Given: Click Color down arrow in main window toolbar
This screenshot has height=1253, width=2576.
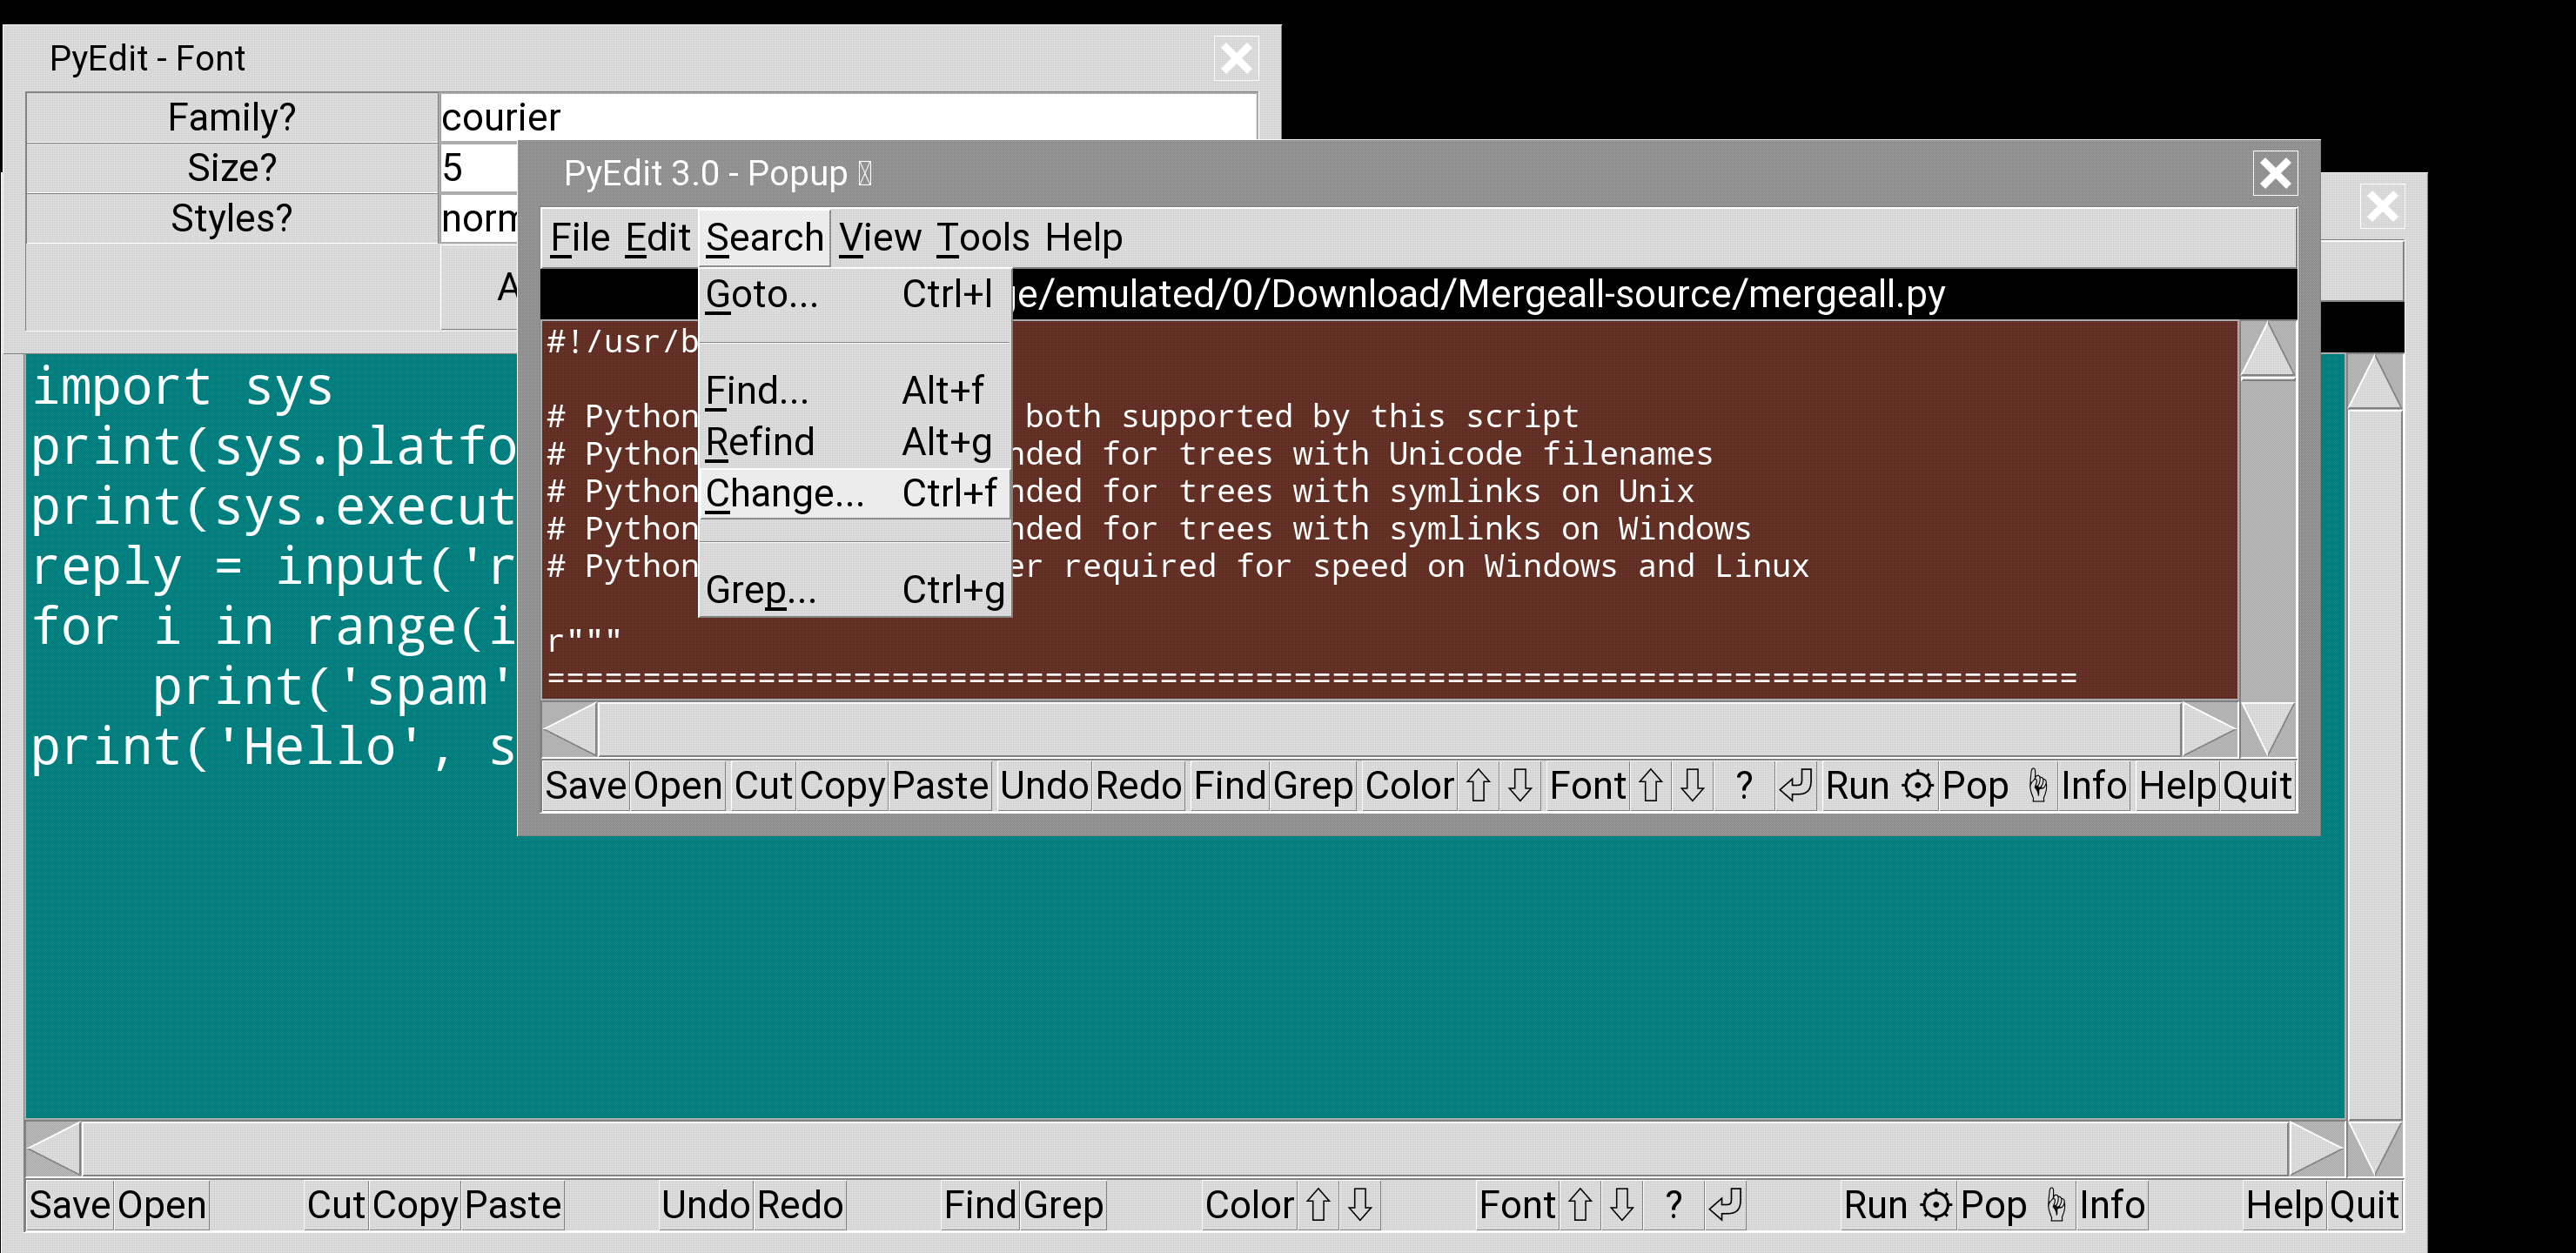Looking at the screenshot, I should (x=1360, y=1205).
